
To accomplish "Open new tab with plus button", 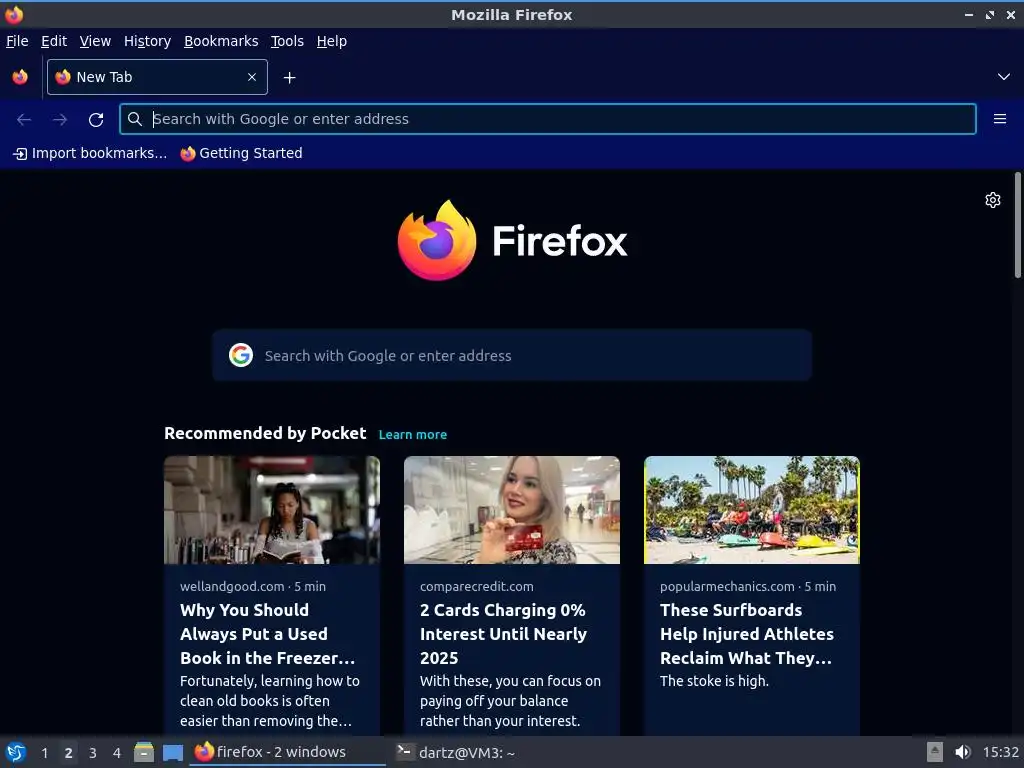I will pyautogui.click(x=289, y=78).
